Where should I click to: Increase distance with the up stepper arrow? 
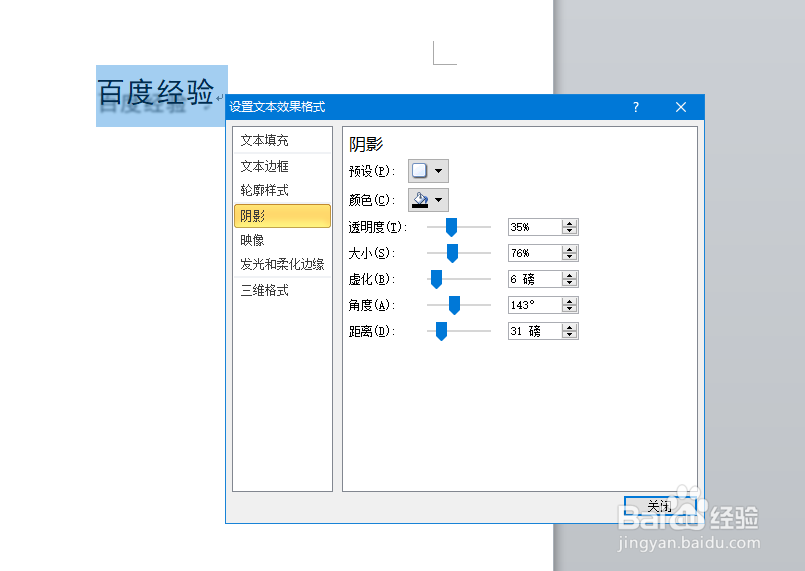click(x=570, y=328)
